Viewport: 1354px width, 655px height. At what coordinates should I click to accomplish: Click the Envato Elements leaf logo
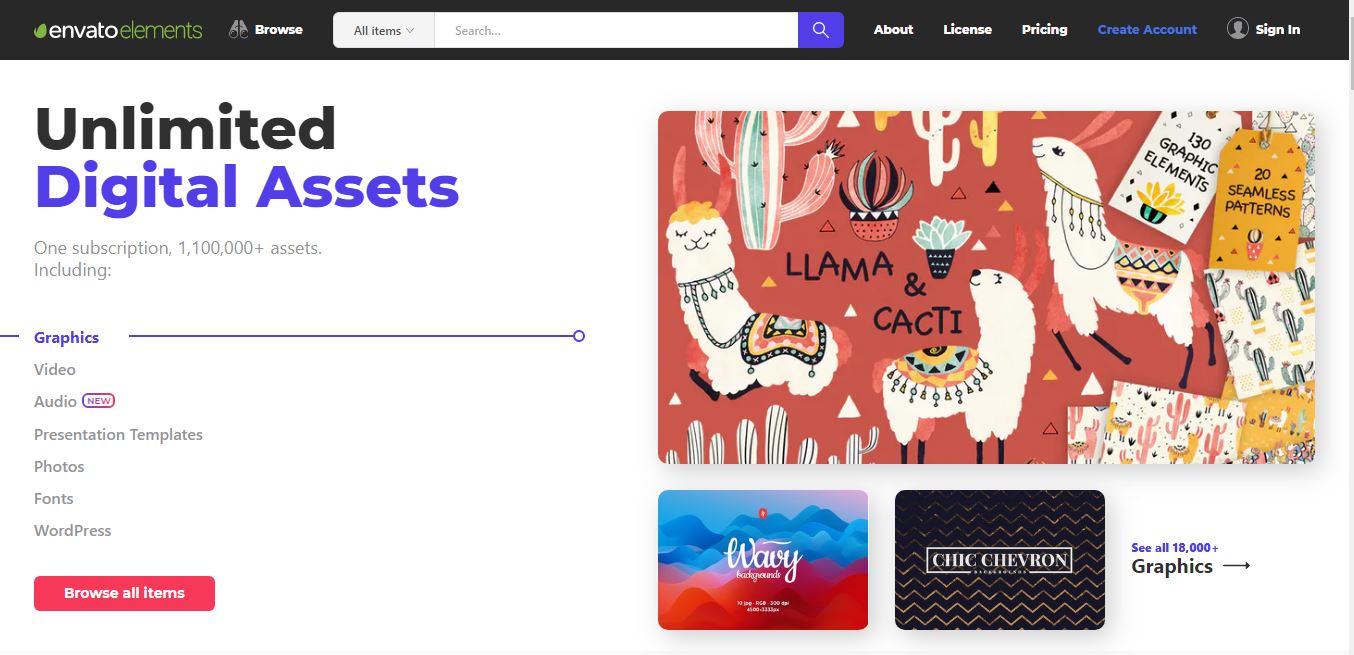point(40,28)
